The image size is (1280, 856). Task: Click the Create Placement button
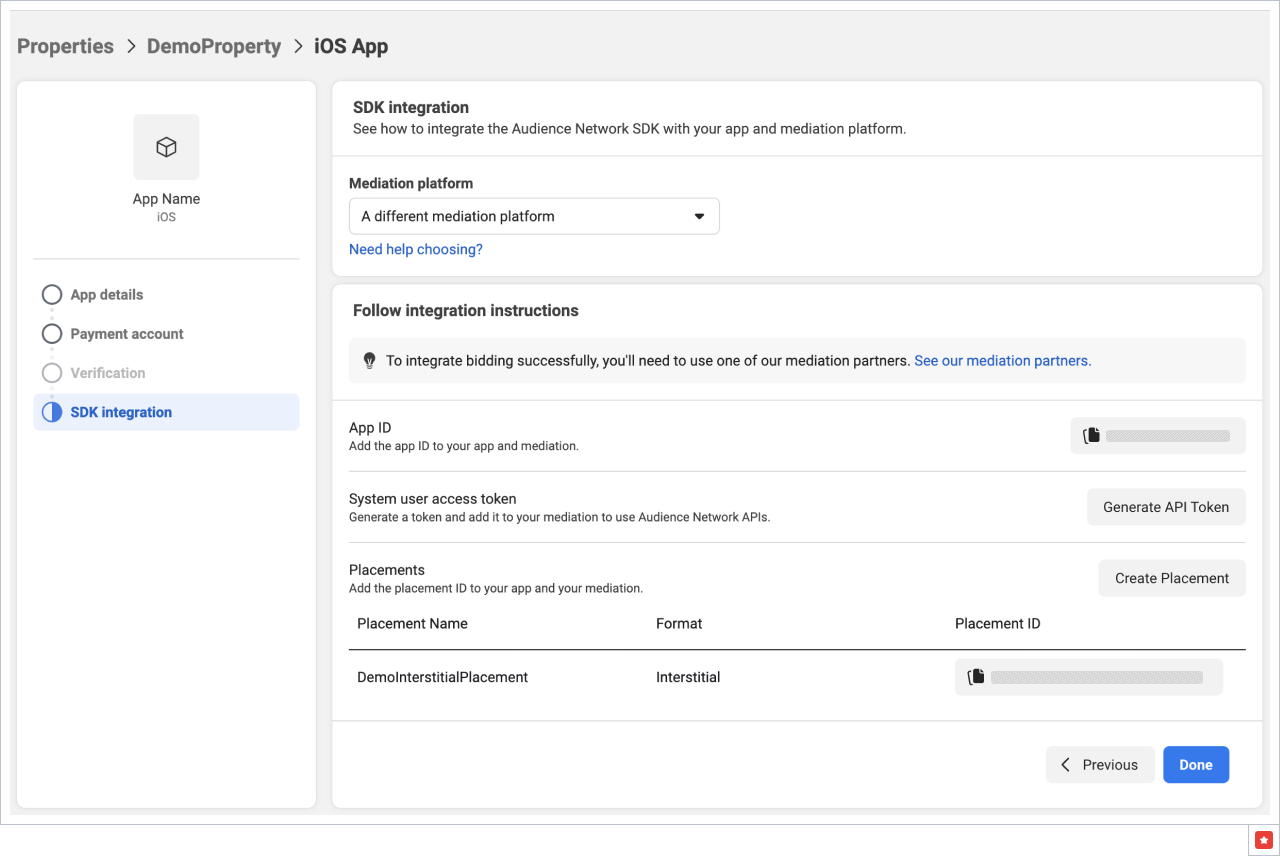point(1171,578)
